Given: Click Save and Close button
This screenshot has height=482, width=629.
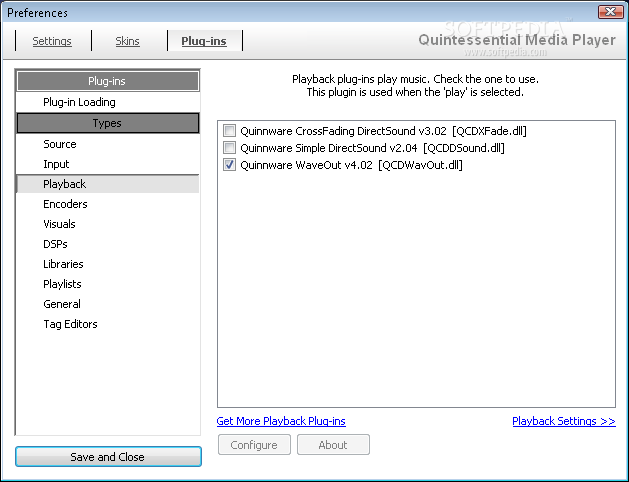Looking at the screenshot, I should (x=108, y=457).
